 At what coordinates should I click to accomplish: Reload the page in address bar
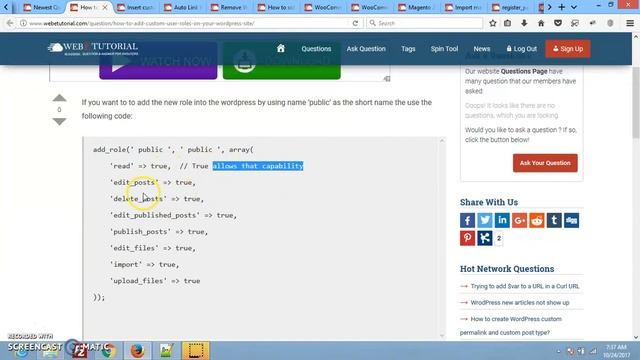(355, 23)
